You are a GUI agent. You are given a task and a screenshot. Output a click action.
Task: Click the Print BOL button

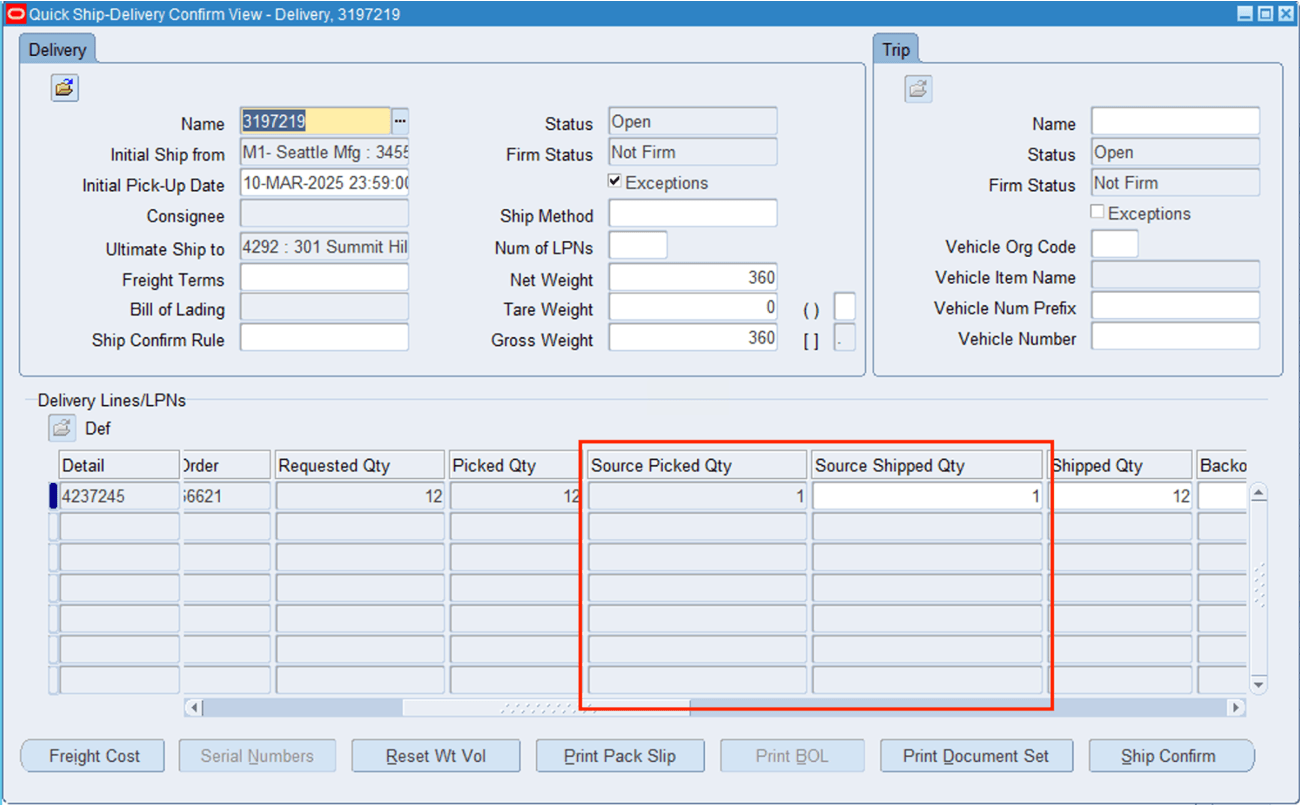(x=792, y=756)
